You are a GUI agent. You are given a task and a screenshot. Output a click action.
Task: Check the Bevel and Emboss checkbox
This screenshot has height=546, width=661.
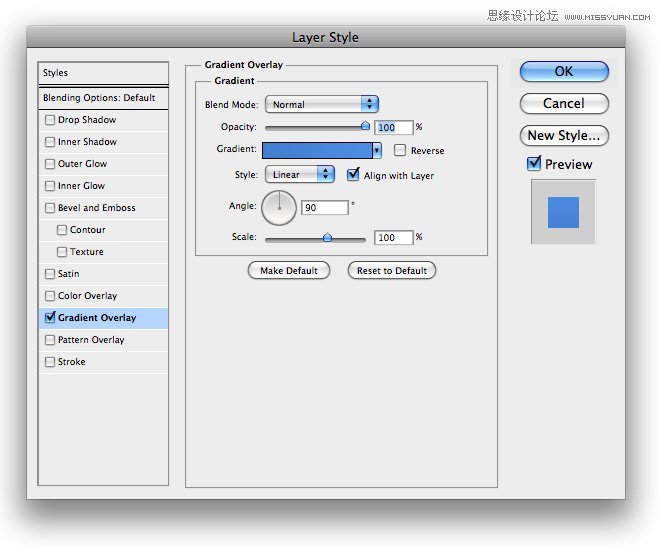[x=50, y=208]
